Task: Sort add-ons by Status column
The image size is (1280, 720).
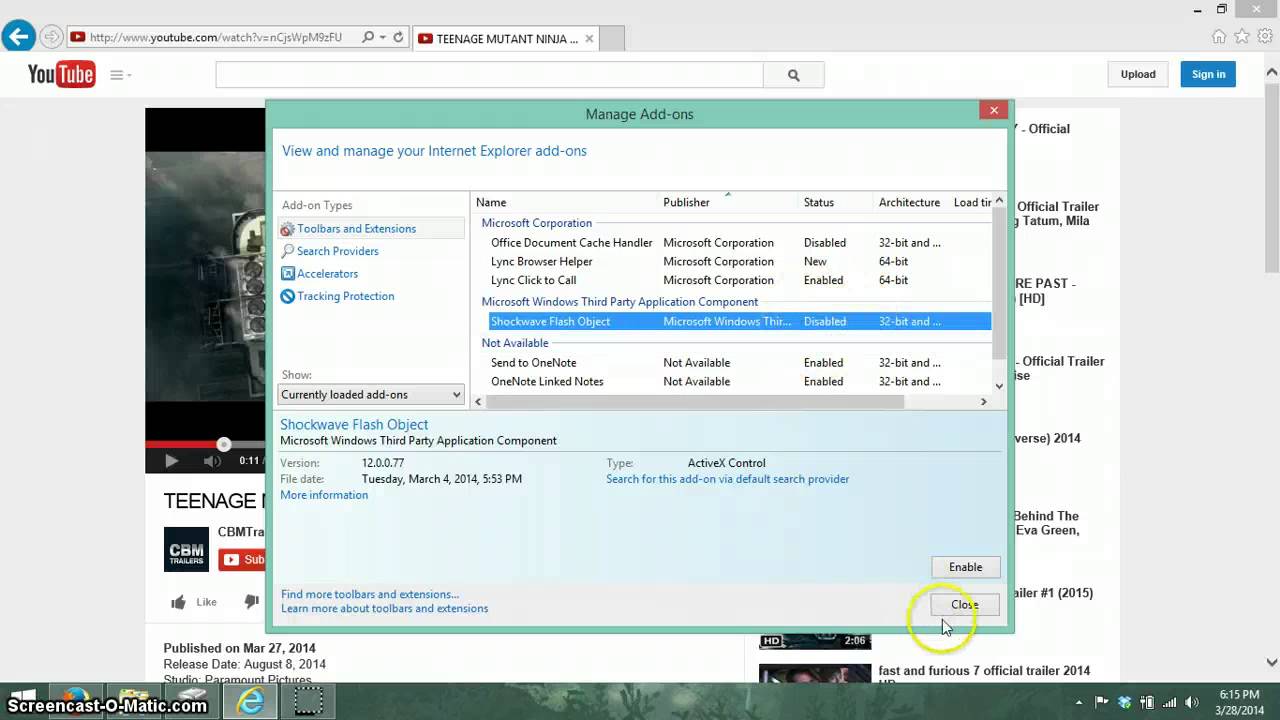Action: pos(836,202)
